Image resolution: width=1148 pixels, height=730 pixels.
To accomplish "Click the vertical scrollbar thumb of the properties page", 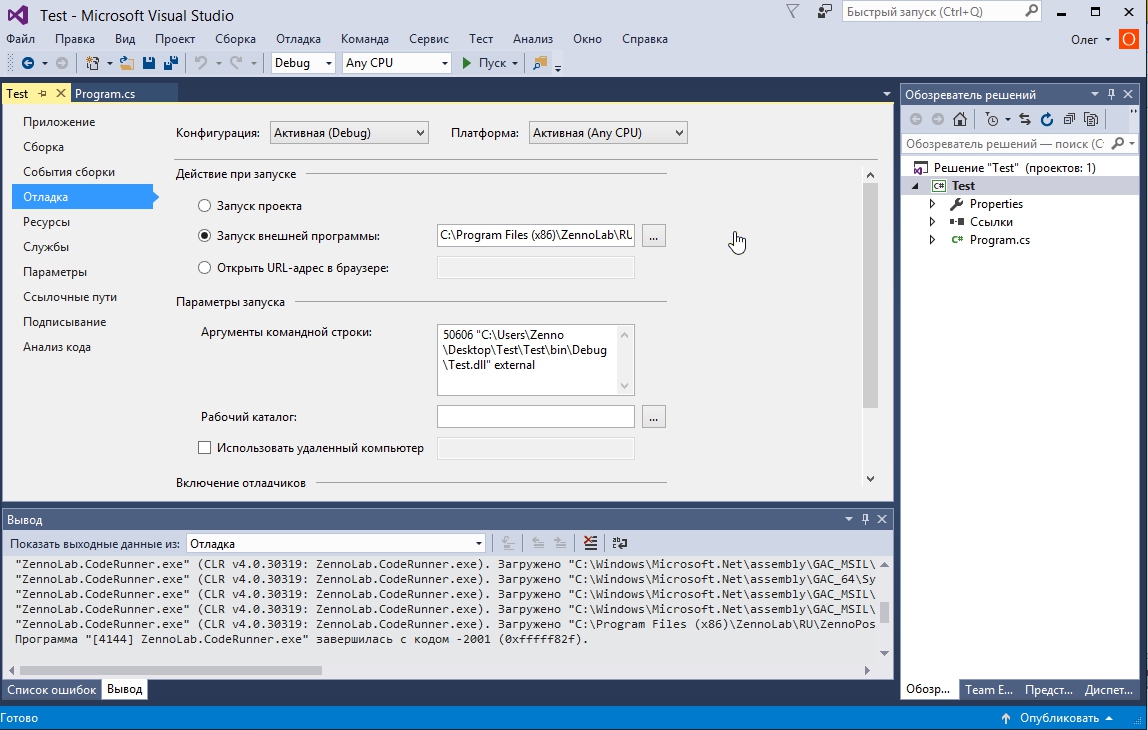I will (870, 295).
